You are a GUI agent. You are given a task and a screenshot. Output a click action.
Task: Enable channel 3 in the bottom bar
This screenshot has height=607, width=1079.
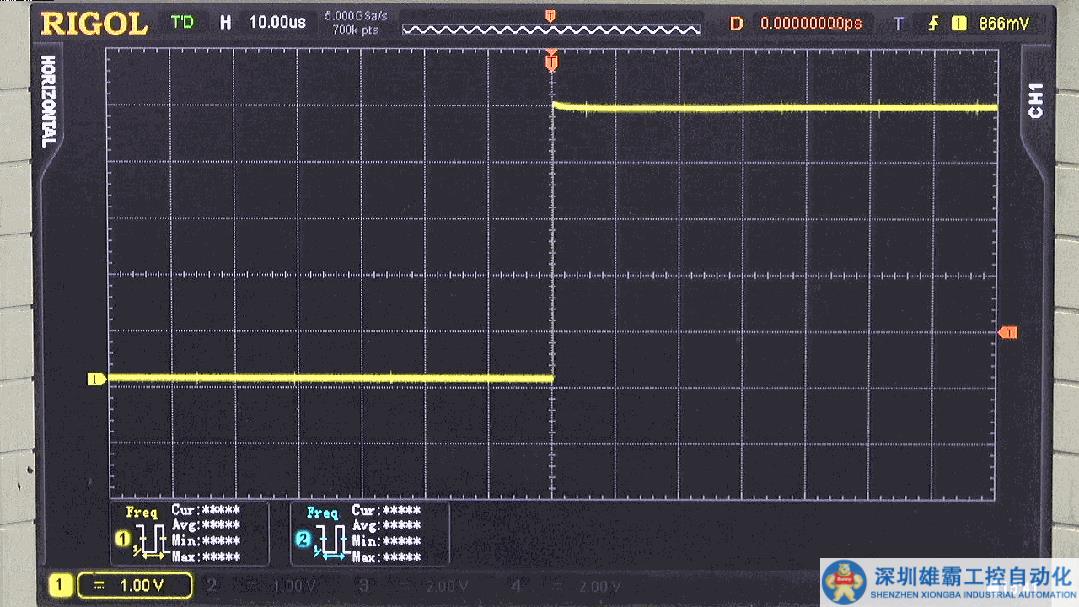[364, 585]
